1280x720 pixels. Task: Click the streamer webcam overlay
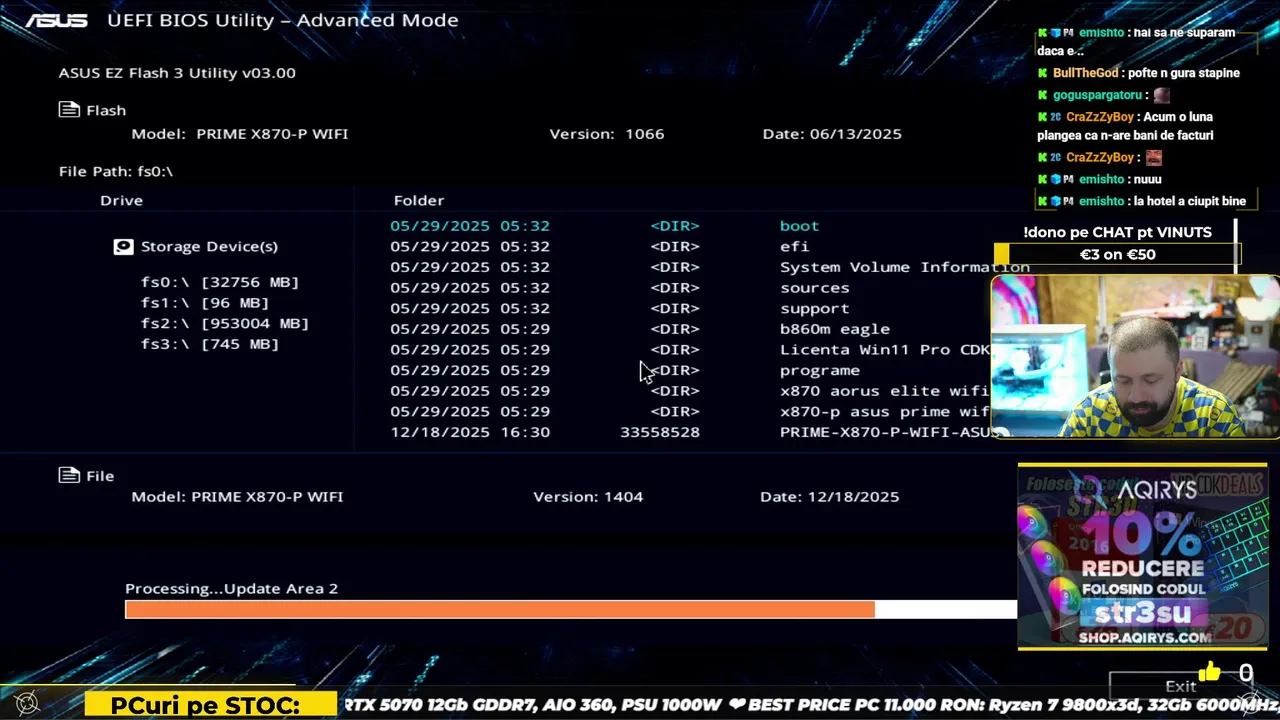tap(1135, 357)
